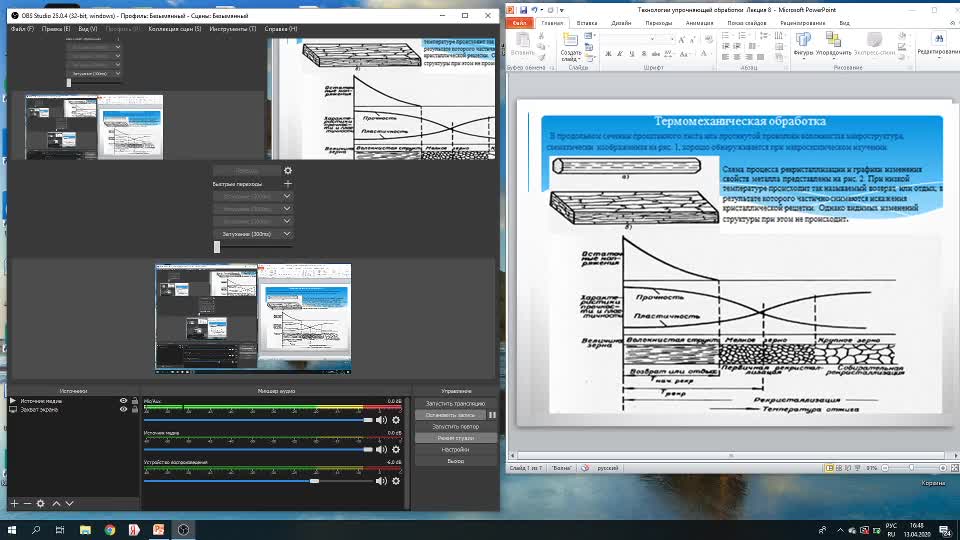This screenshot has width=960, height=540.
Task: Open File menu in OBS Studio
Action: [x=22, y=29]
